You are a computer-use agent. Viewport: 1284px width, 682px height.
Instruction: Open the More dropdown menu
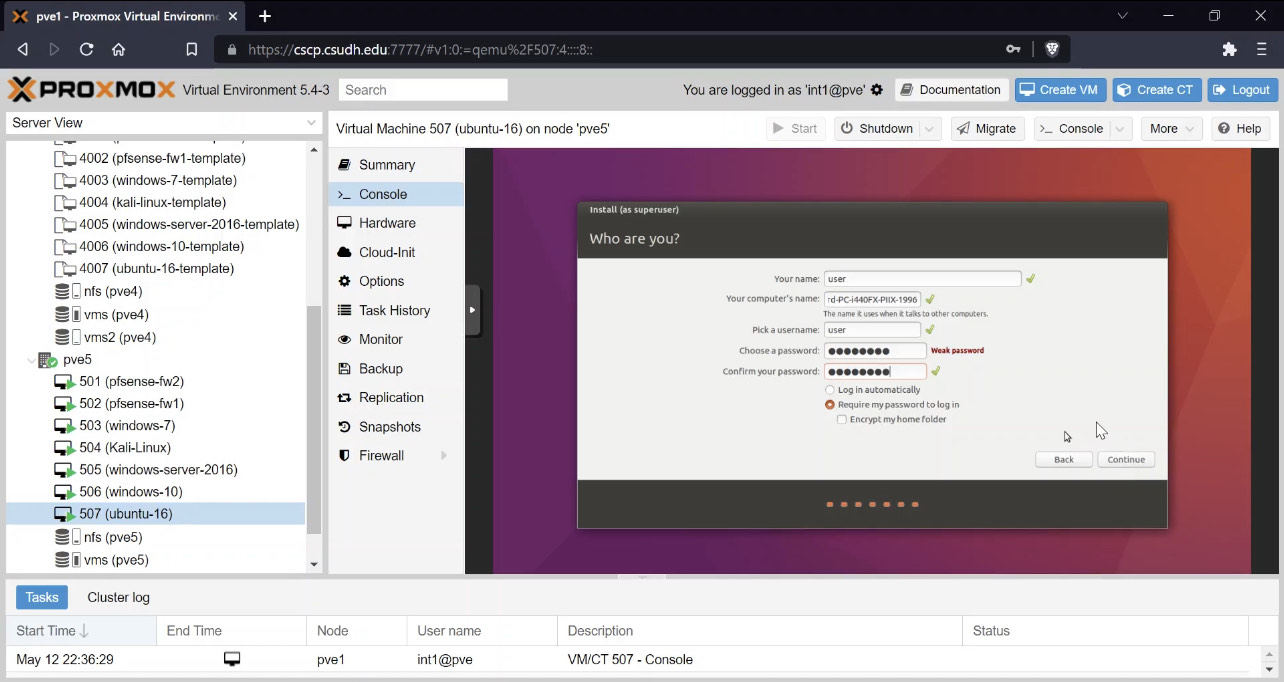(x=1170, y=129)
